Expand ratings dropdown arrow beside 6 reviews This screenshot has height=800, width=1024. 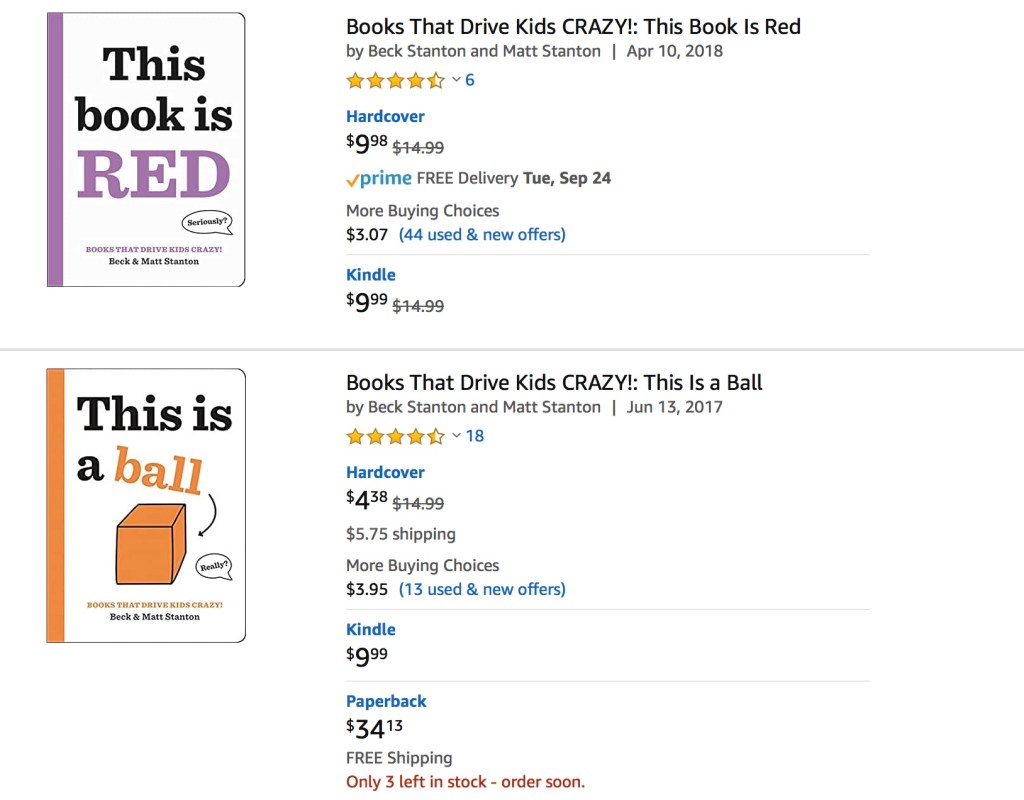point(456,80)
